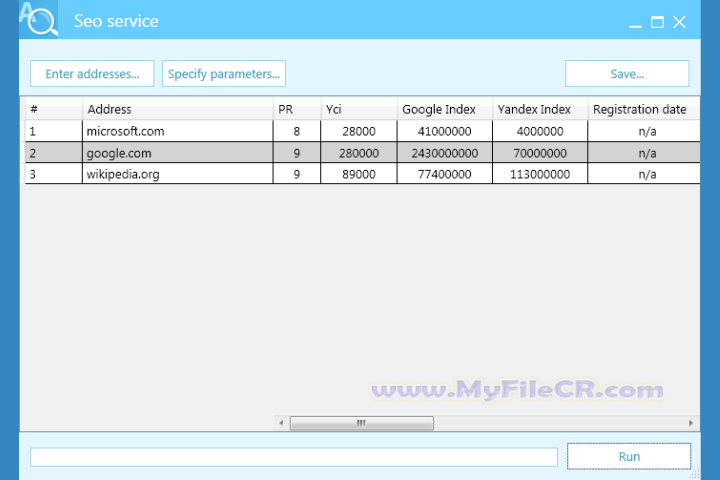Sort by the Google Index column header
Image resolution: width=720 pixels, height=480 pixels.
[x=445, y=109]
